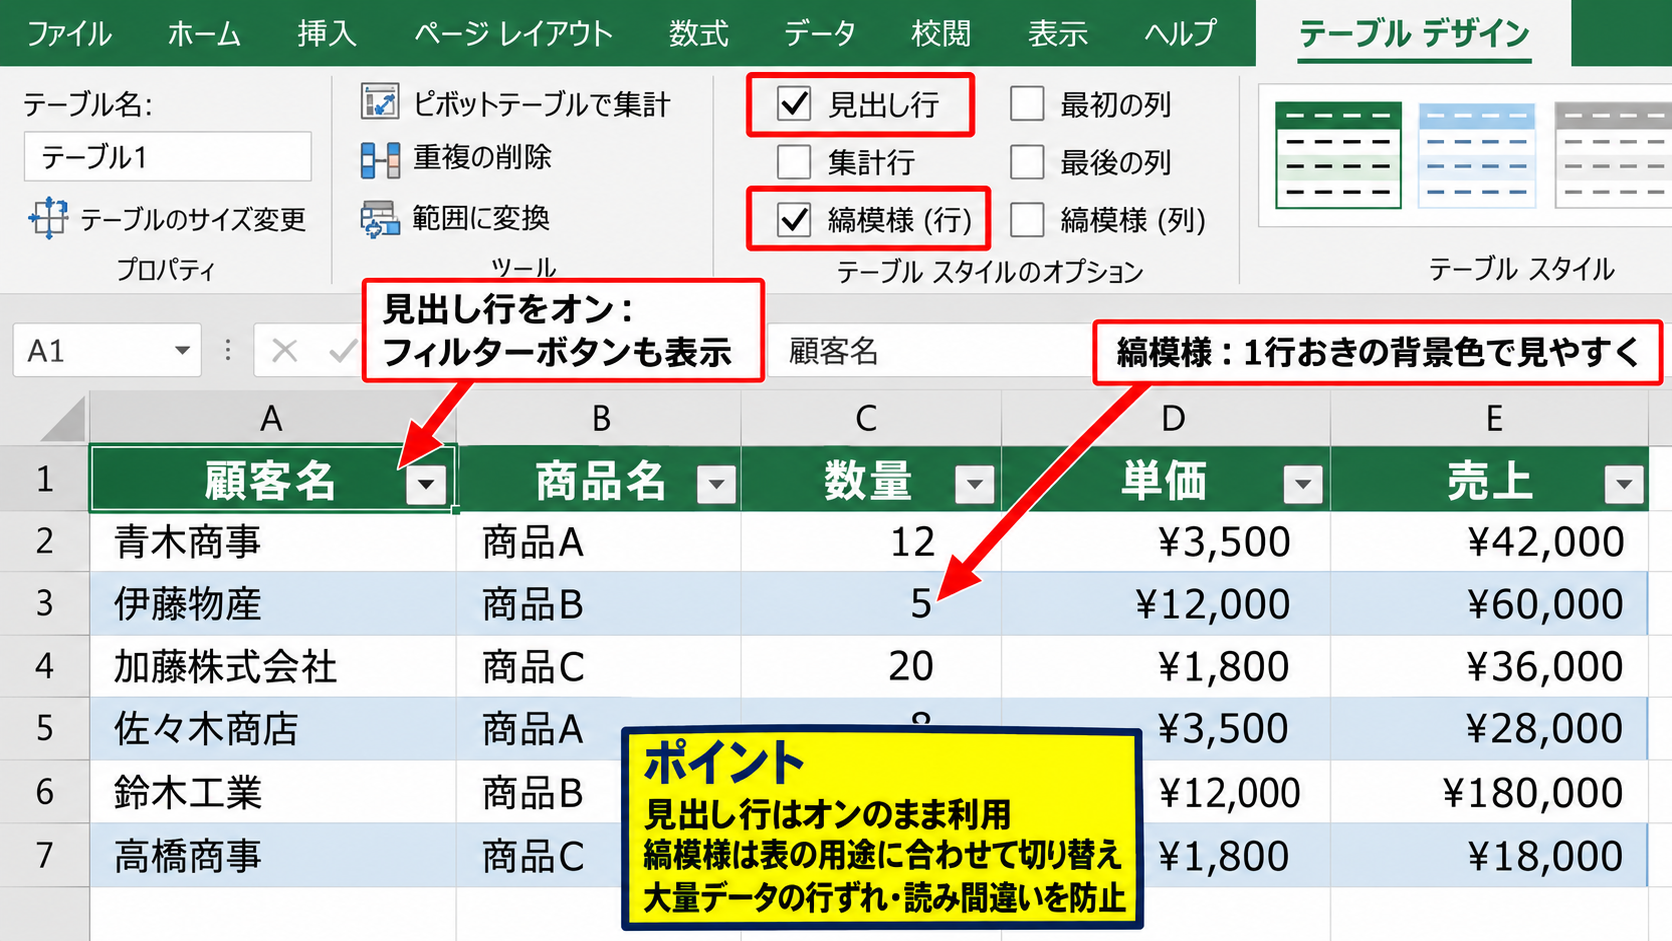This screenshot has height=941, width=1672.
Task: Enable the 最初の列 first column checkbox
Action: click(1027, 103)
